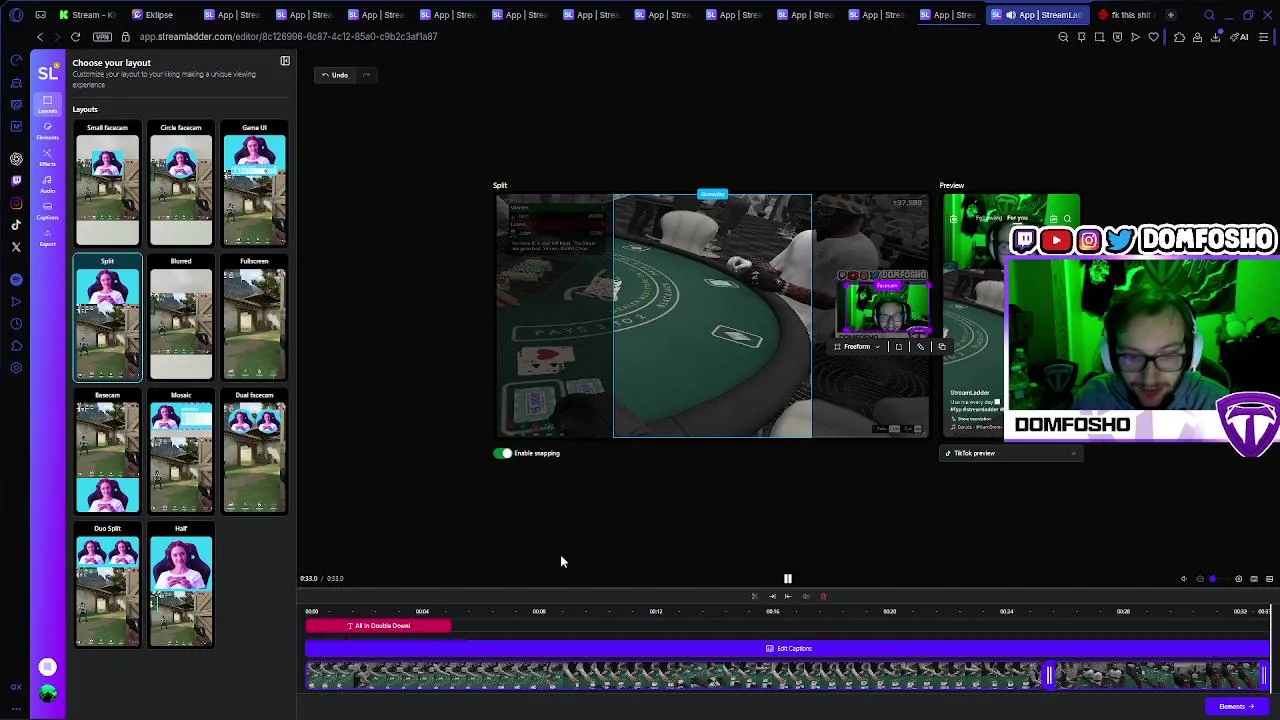Select the Circle facecam layout
The height and width of the screenshot is (720, 1280).
click(181, 185)
